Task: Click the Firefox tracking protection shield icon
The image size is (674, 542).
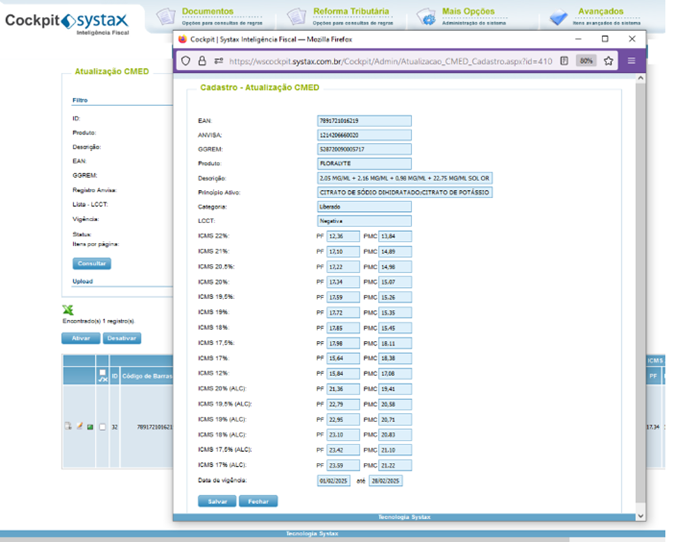Action: (186, 61)
